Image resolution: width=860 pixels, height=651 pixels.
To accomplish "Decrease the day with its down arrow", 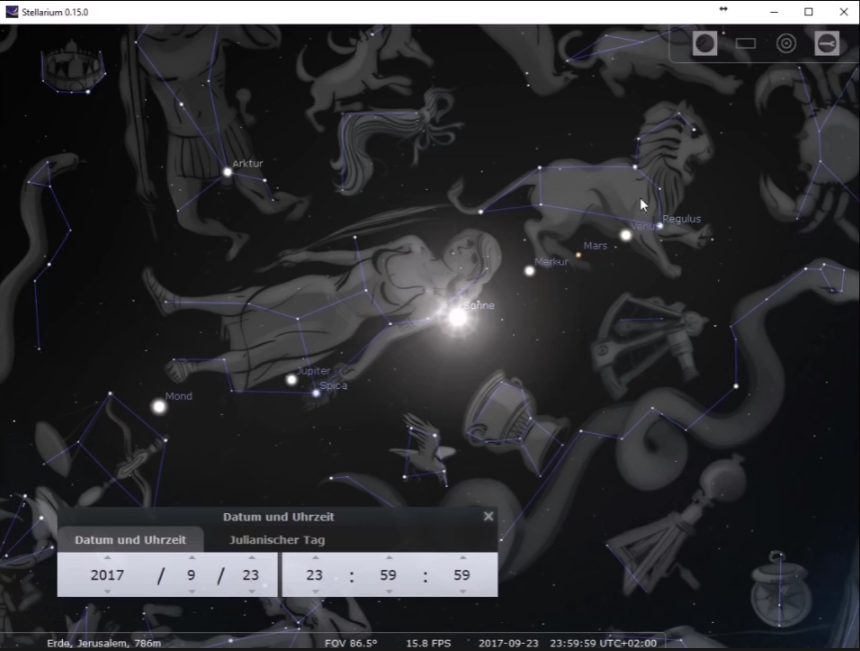I will (x=251, y=592).
